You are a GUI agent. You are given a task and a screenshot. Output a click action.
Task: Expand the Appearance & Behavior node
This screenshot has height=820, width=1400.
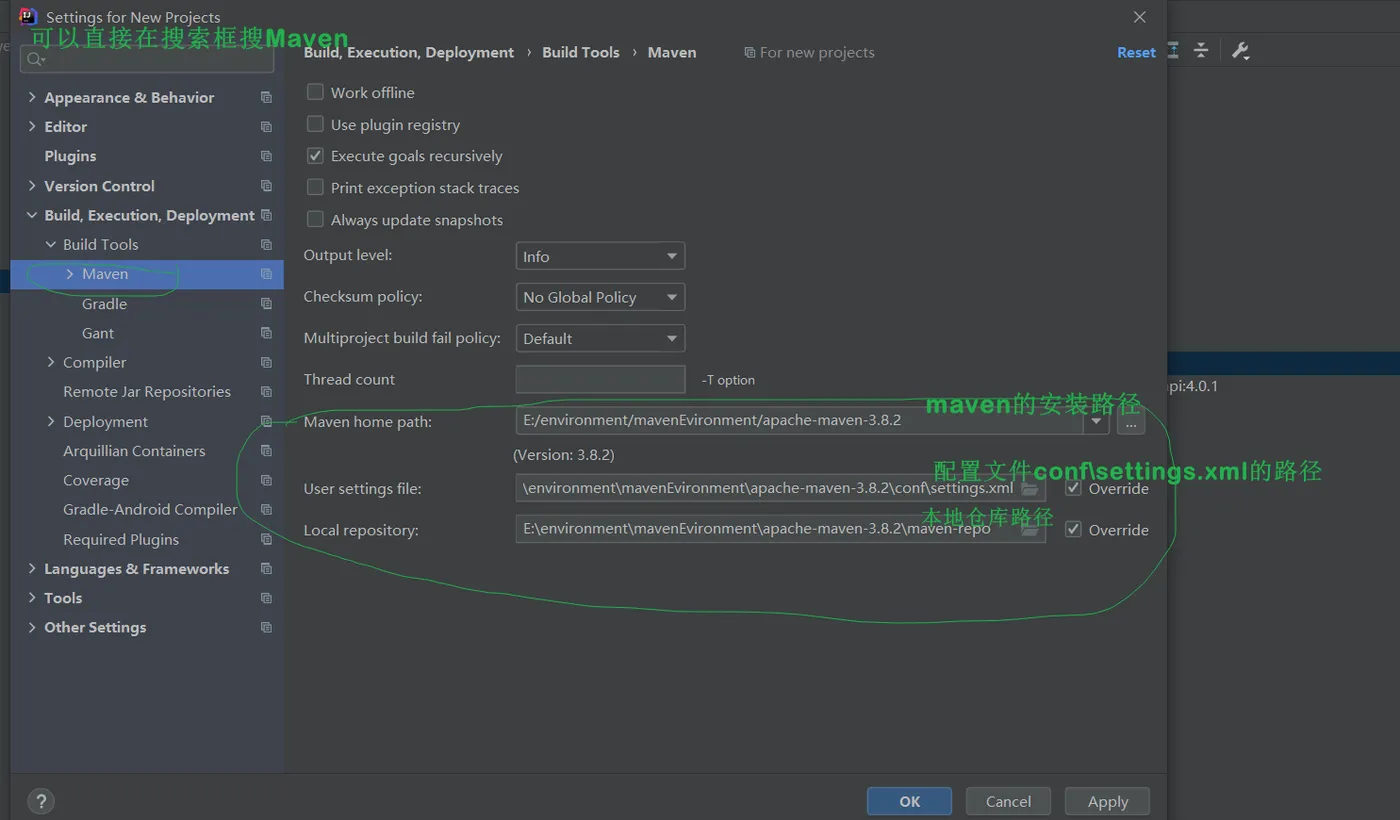tap(32, 97)
